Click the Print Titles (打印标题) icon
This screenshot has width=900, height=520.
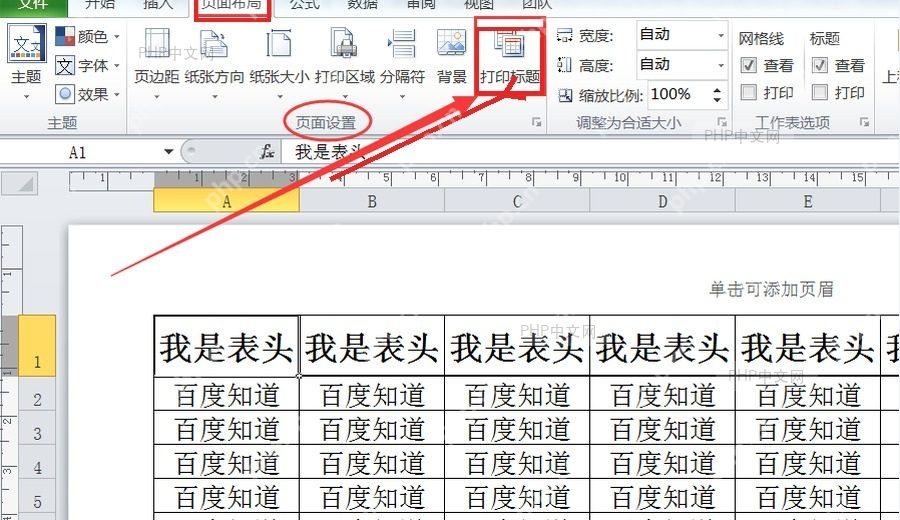coord(510,44)
